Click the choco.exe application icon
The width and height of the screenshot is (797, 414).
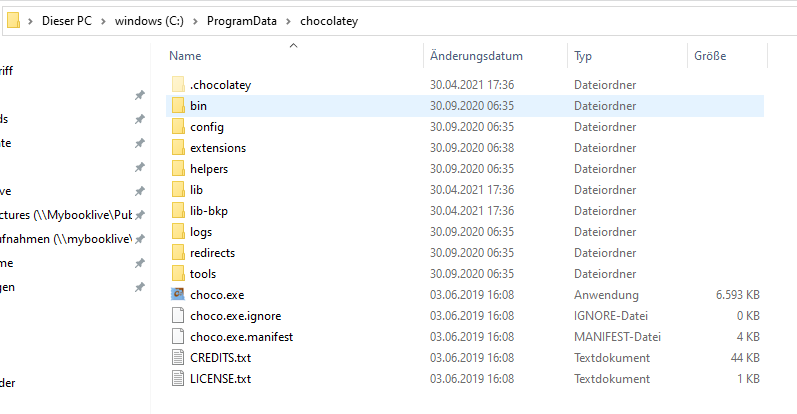[x=178, y=294]
